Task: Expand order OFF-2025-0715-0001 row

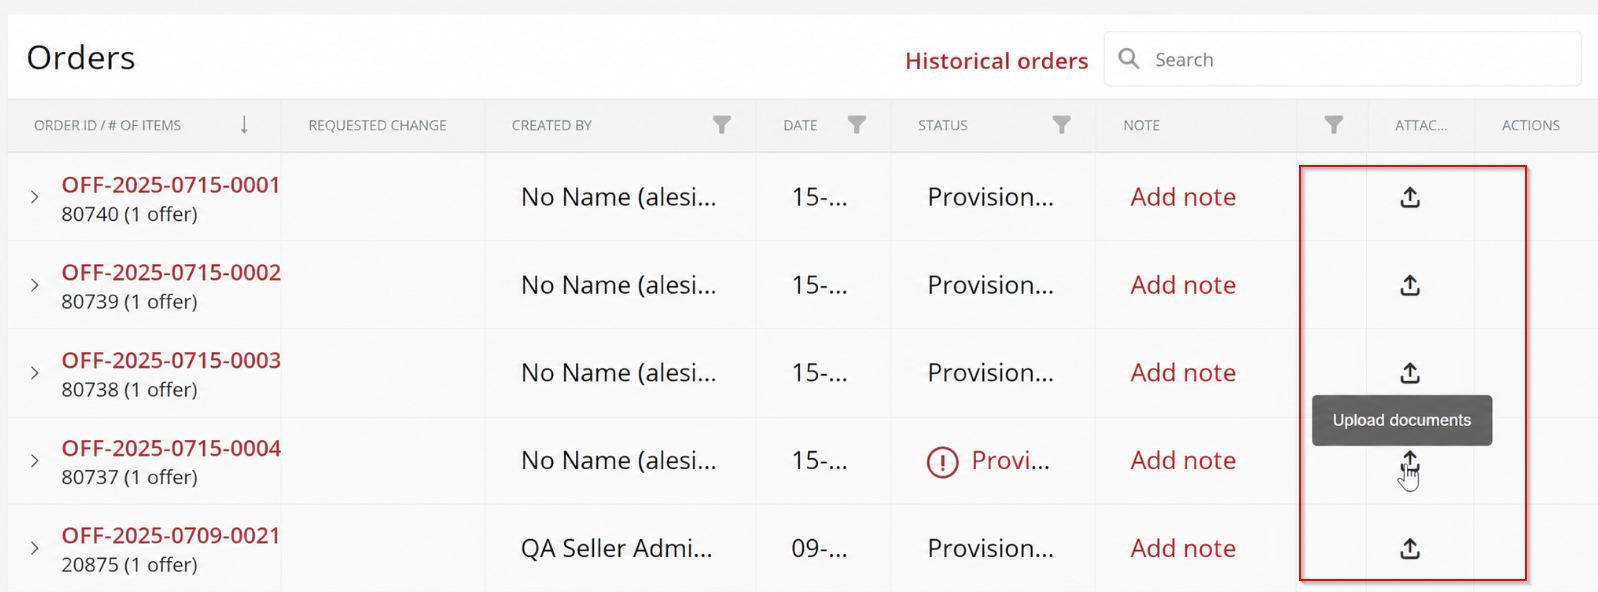Action: coord(35,197)
